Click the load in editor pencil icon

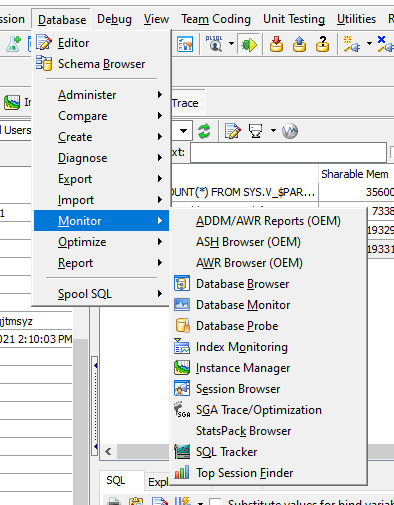coord(233,131)
